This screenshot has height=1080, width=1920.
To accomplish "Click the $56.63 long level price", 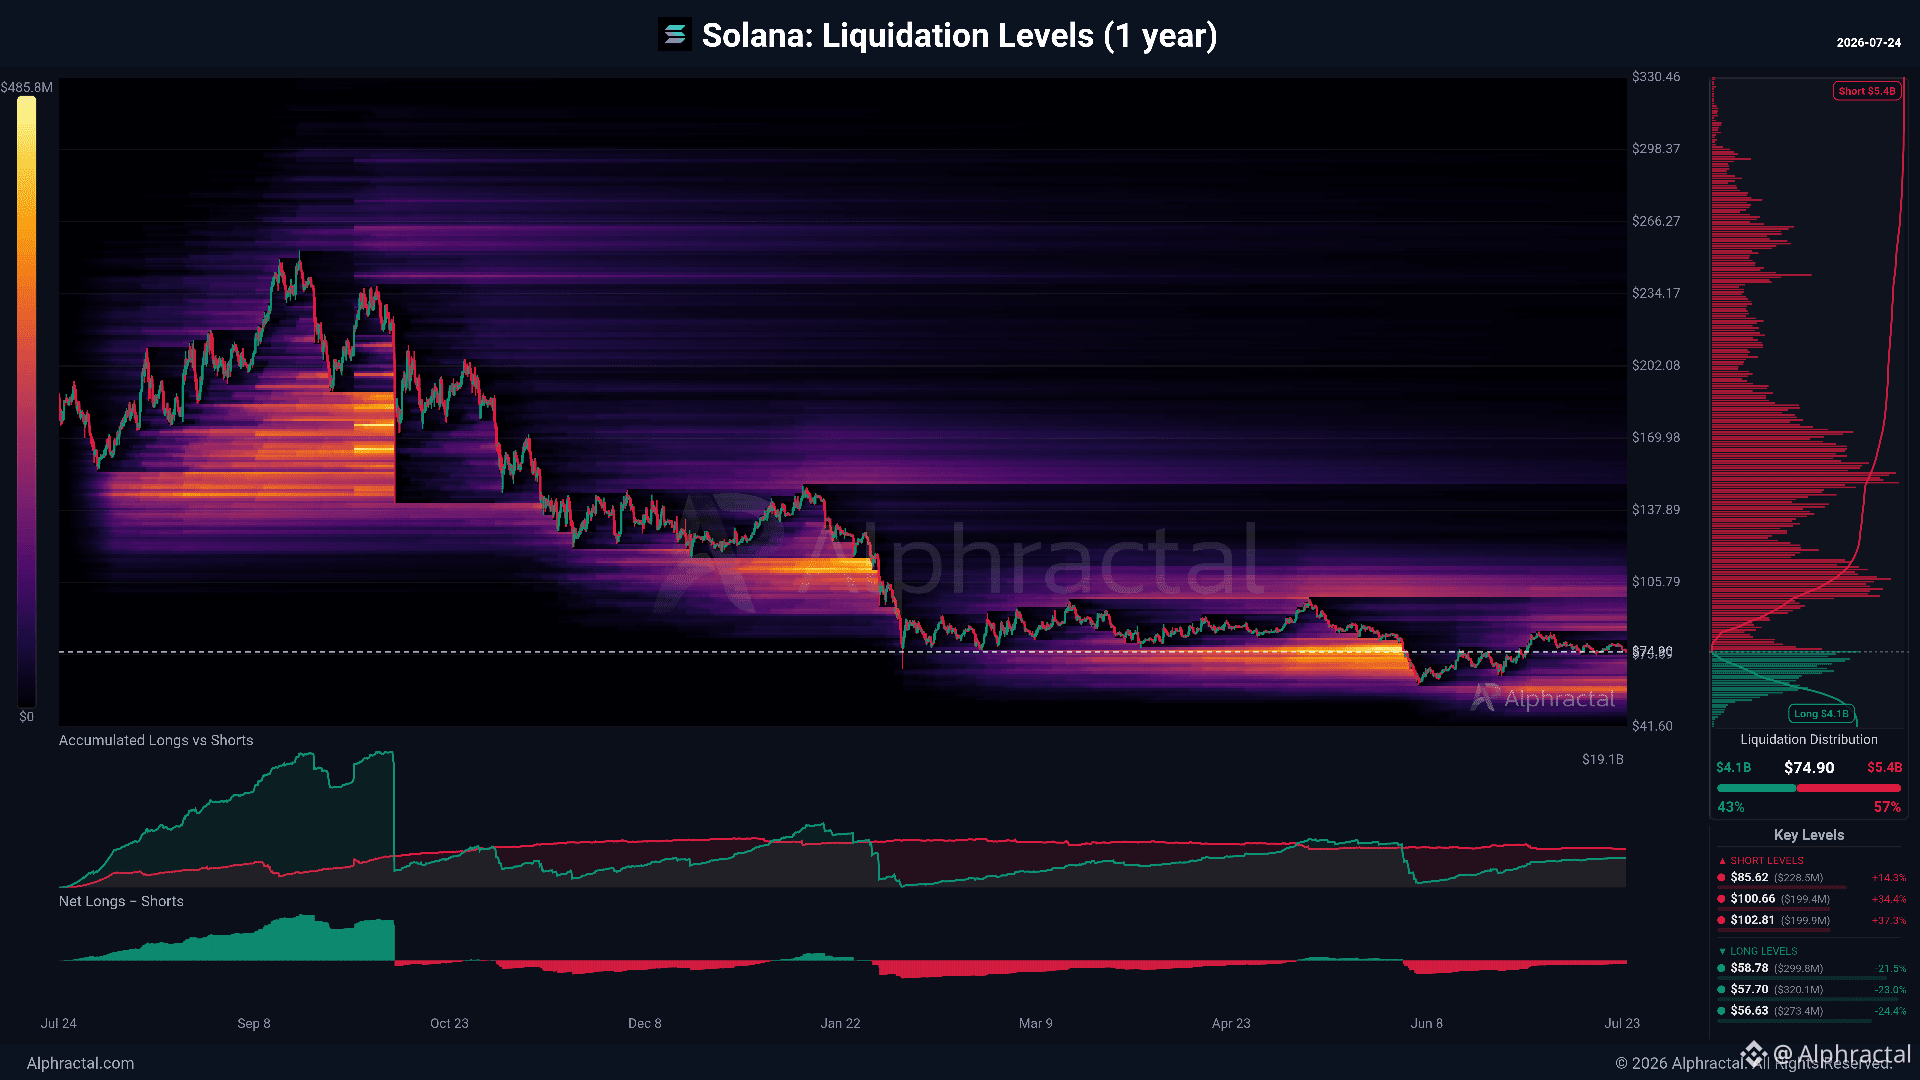I will click(1750, 1011).
